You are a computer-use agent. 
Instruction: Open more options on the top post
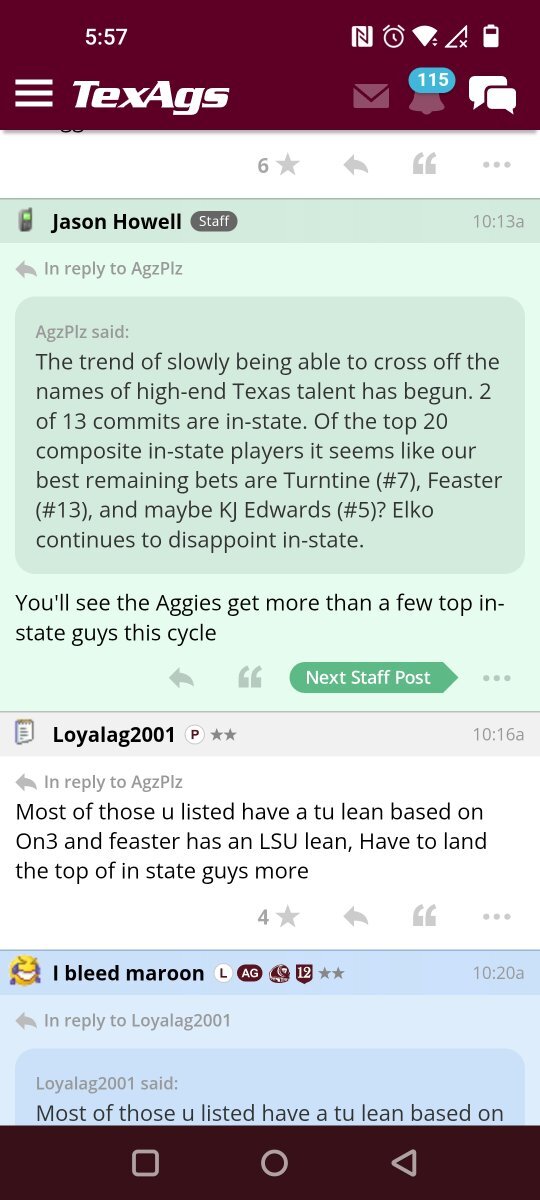(496, 165)
